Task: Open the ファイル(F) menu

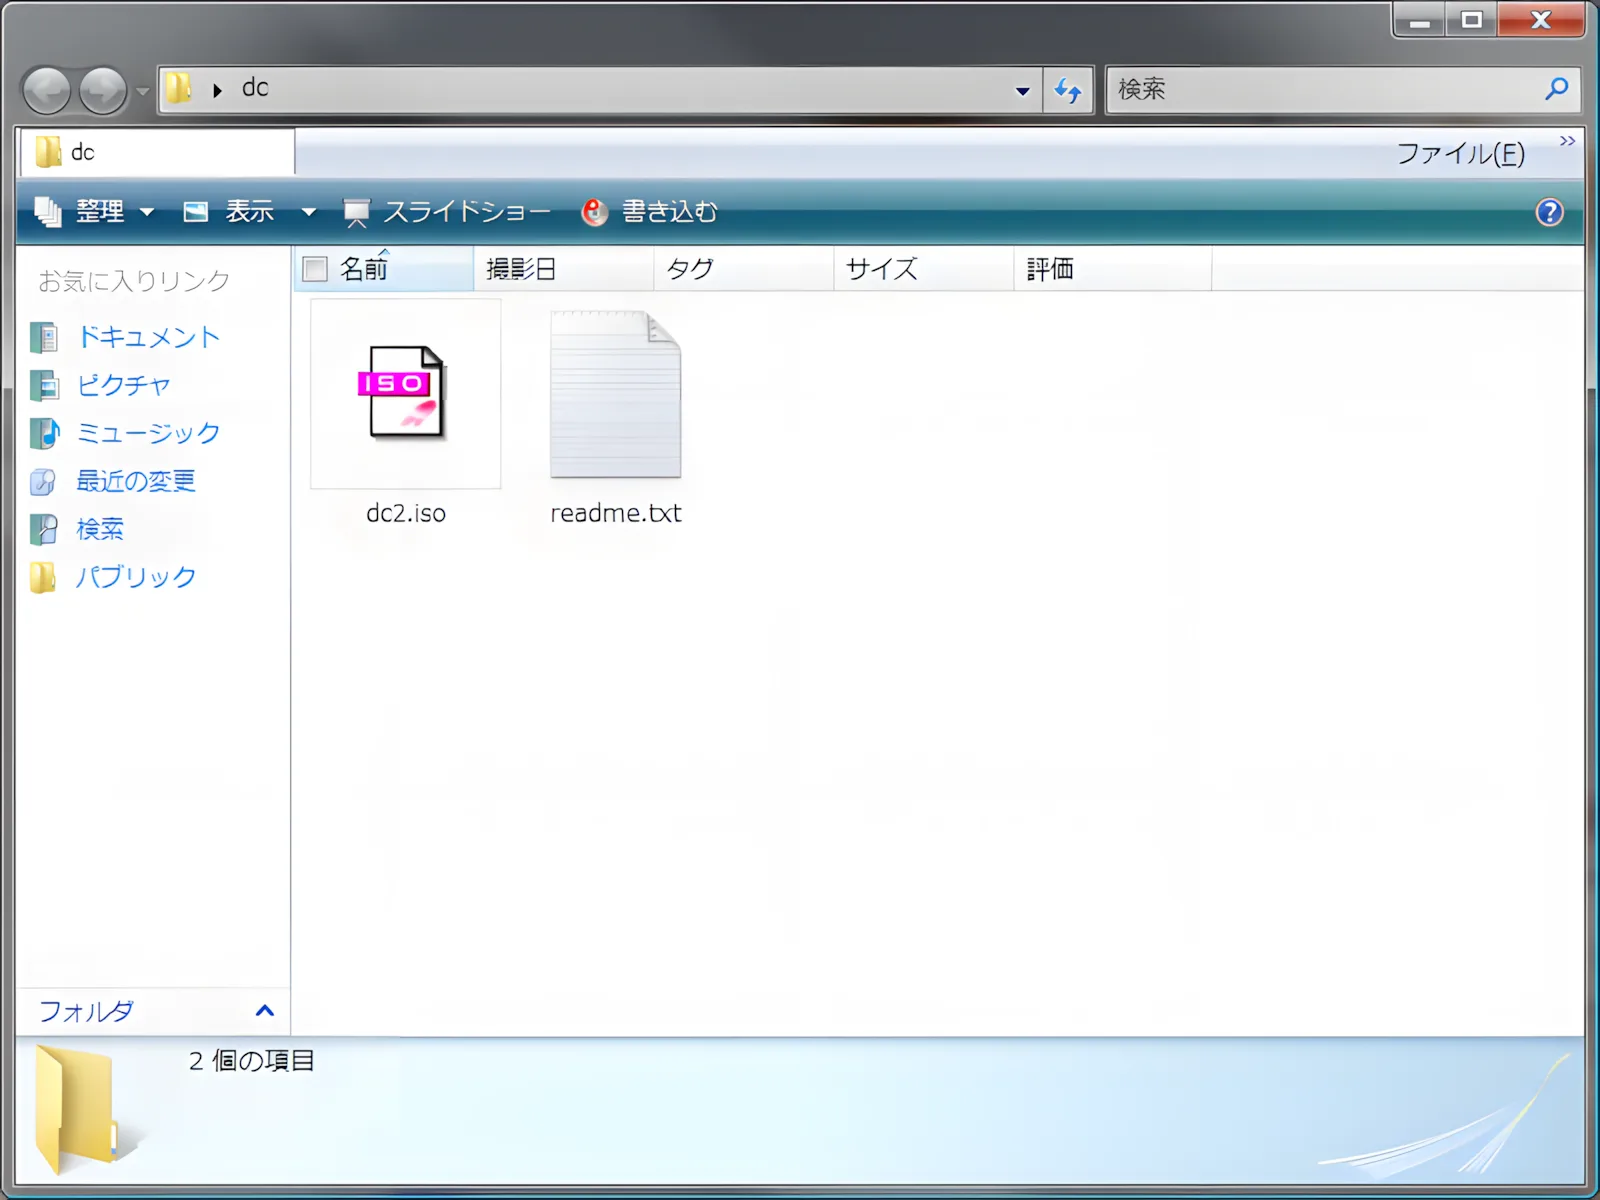Action: [1460, 154]
